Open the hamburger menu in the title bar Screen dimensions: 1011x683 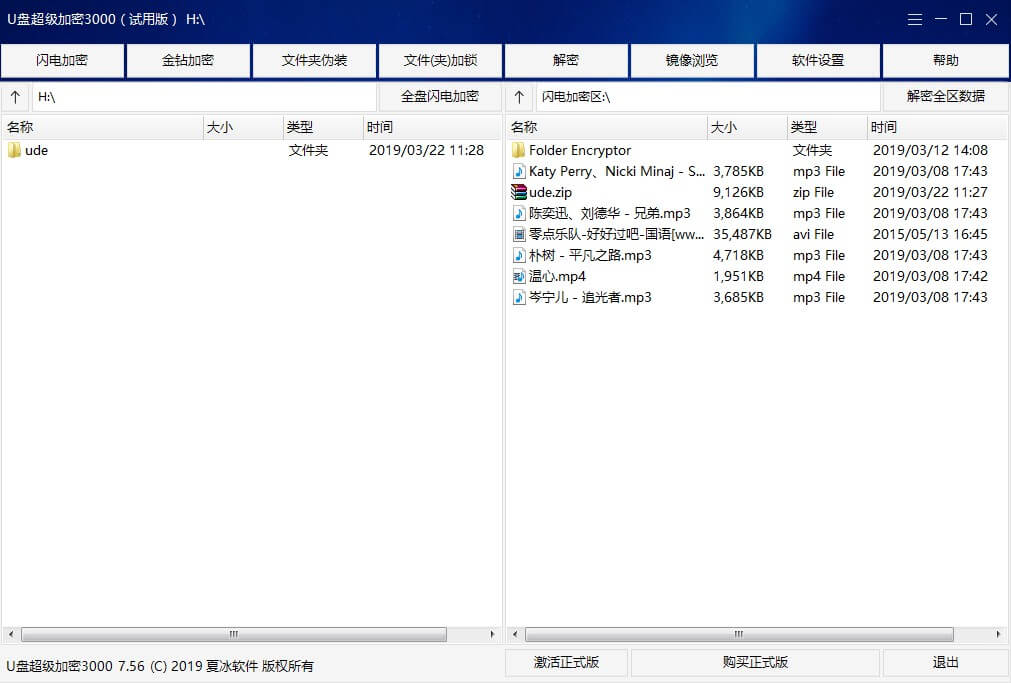tap(914, 19)
